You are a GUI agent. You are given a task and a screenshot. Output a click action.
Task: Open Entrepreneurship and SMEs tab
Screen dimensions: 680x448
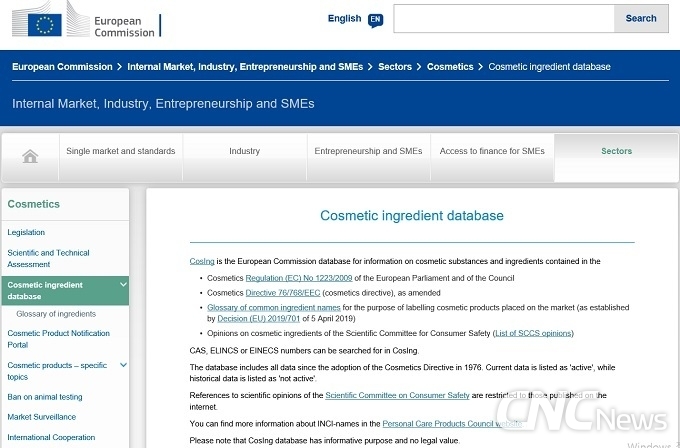click(x=368, y=157)
